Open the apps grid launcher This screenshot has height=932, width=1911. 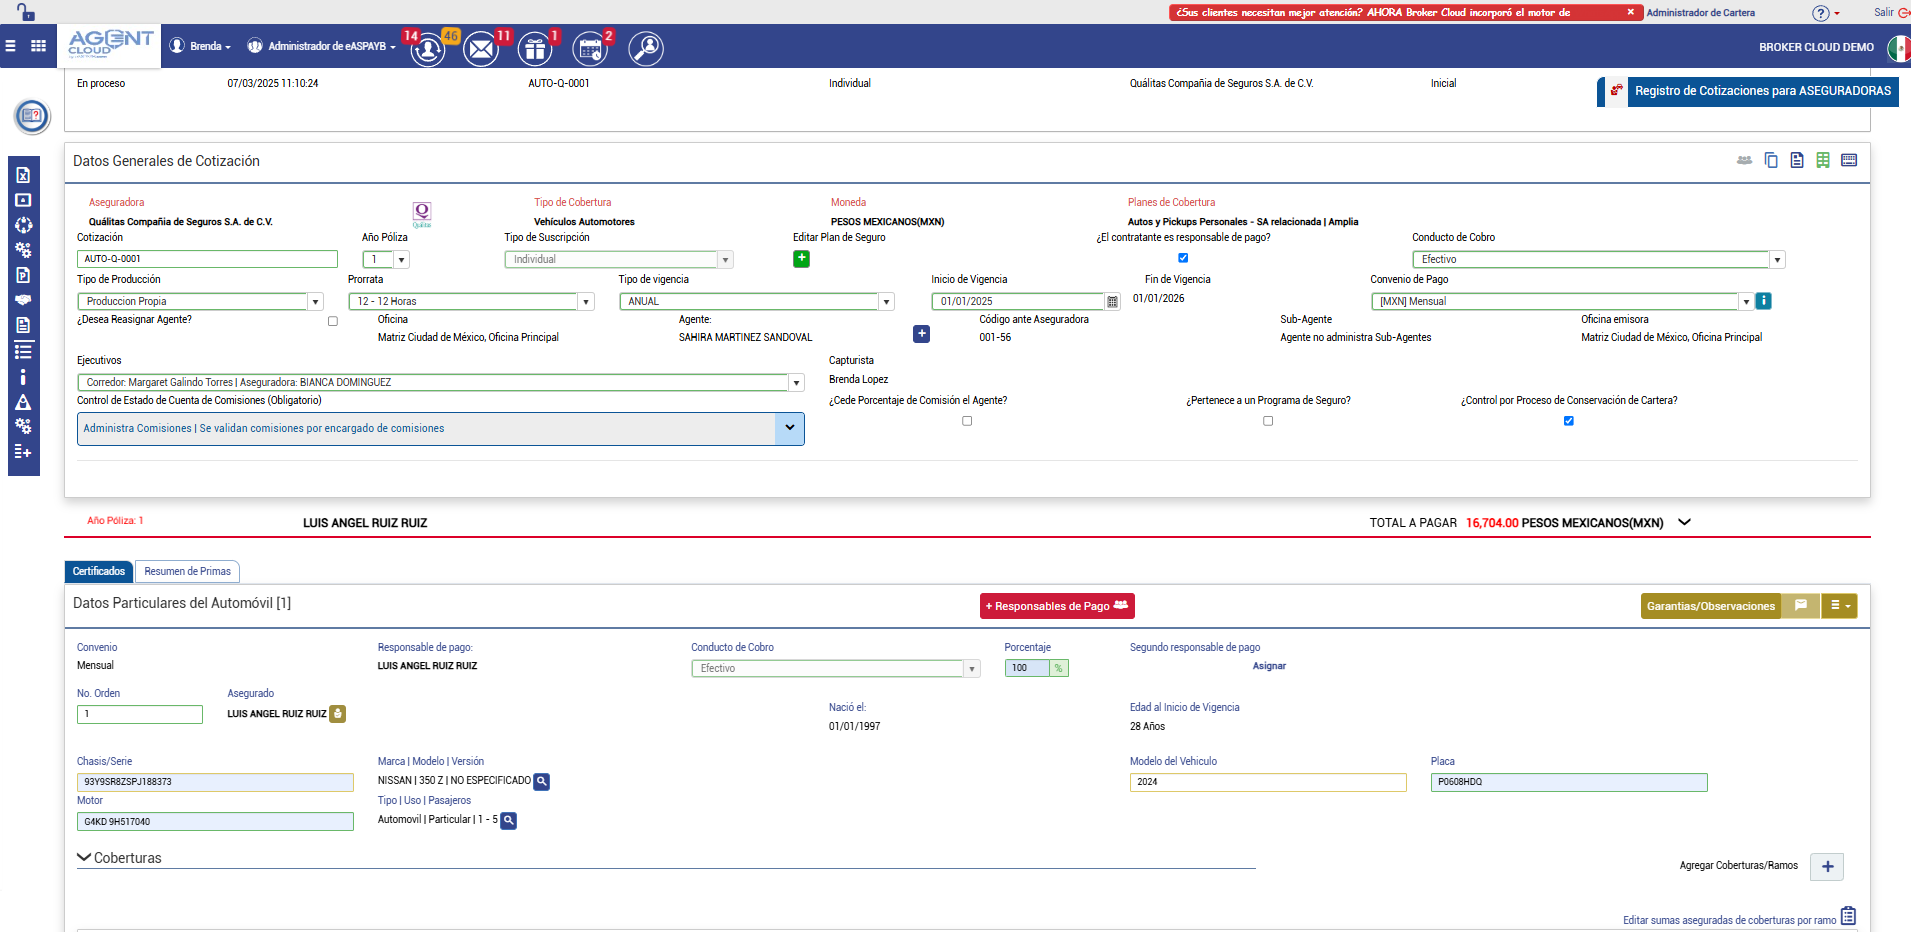[x=39, y=46]
